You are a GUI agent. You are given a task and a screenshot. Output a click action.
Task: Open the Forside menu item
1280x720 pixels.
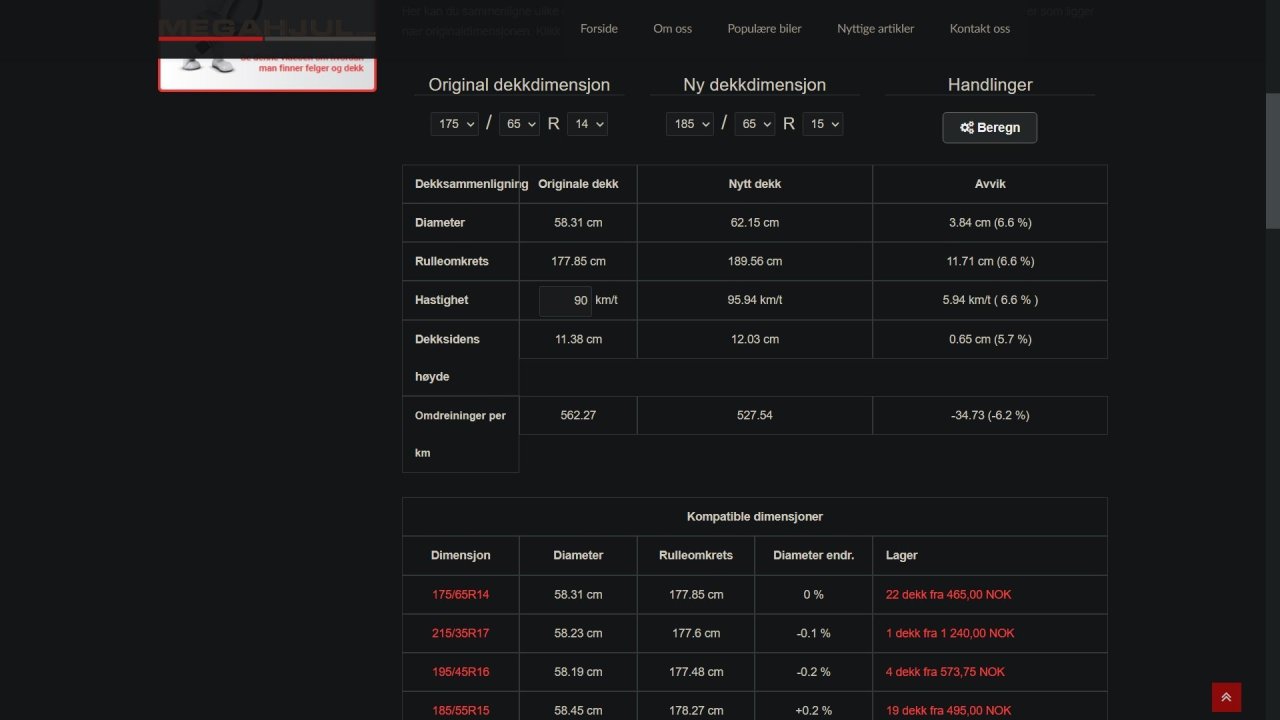point(599,29)
